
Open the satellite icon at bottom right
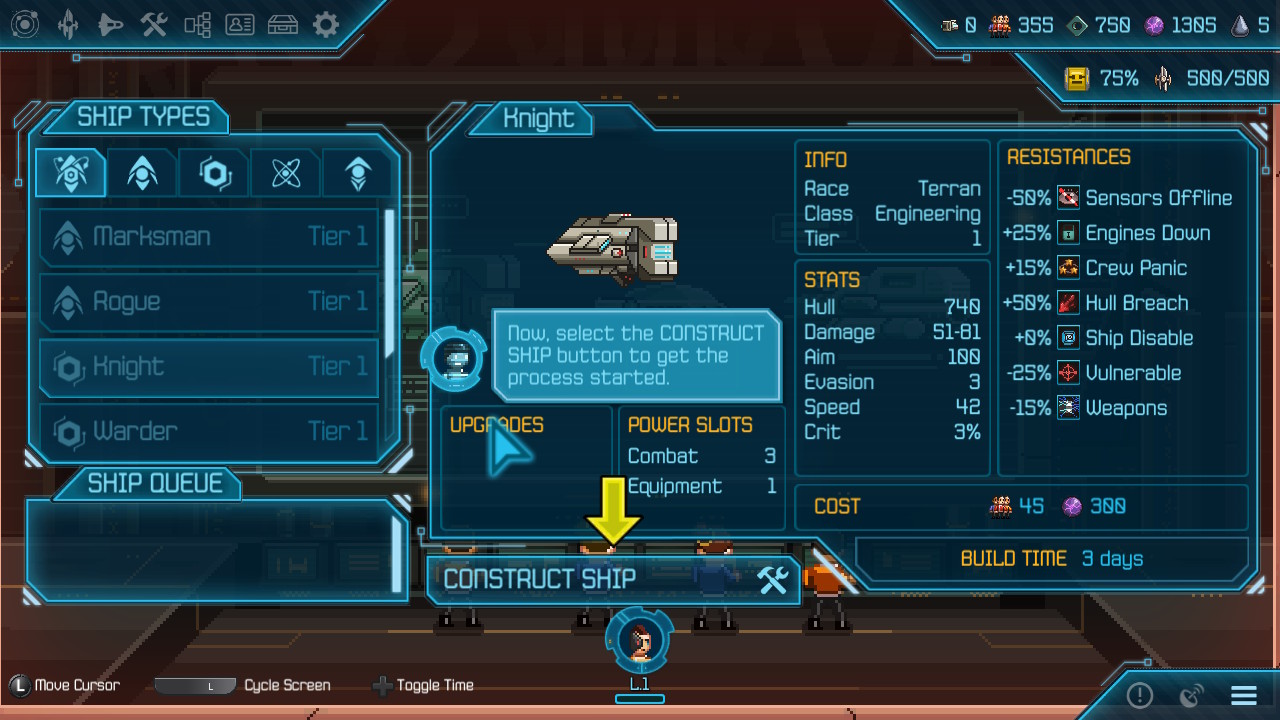pos(1192,695)
